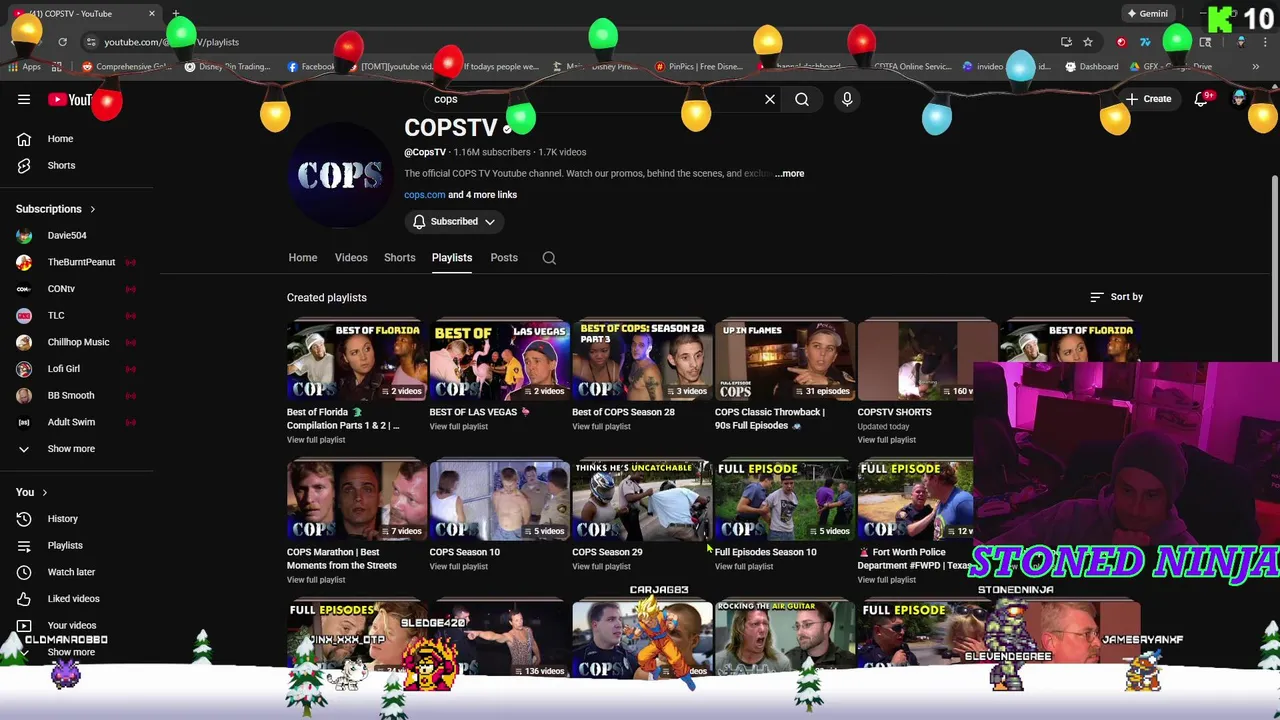Viewport: 1280px width, 720px height.
Task: Click the Create button
Action: (x=1147, y=99)
